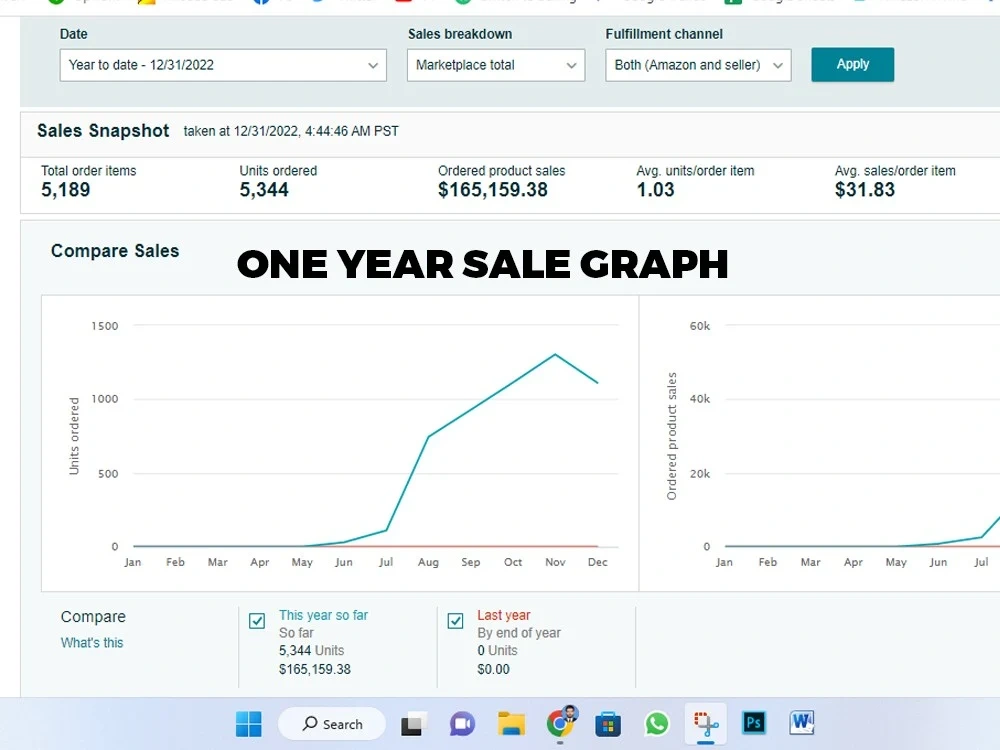This screenshot has height=750, width=1000.
Task: Open Task View from the taskbar
Action: coord(411,724)
